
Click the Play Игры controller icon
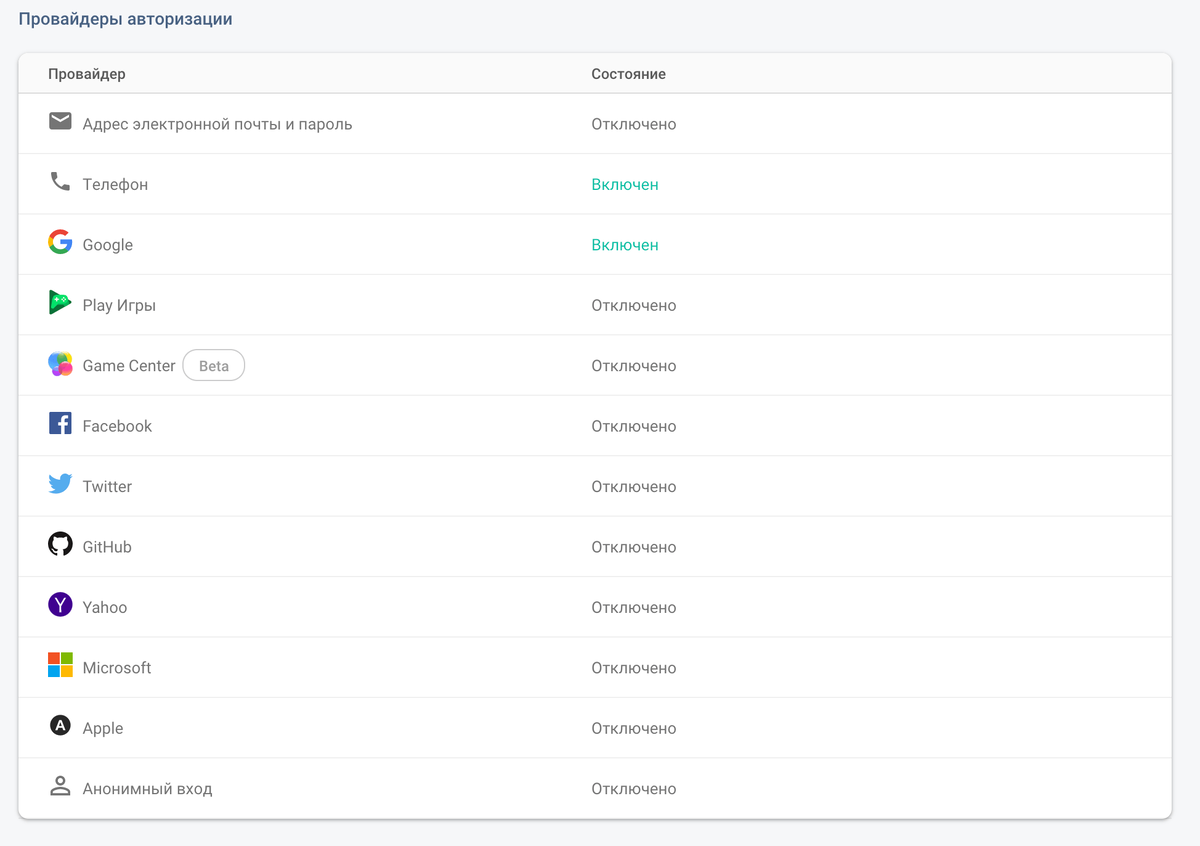pos(60,302)
